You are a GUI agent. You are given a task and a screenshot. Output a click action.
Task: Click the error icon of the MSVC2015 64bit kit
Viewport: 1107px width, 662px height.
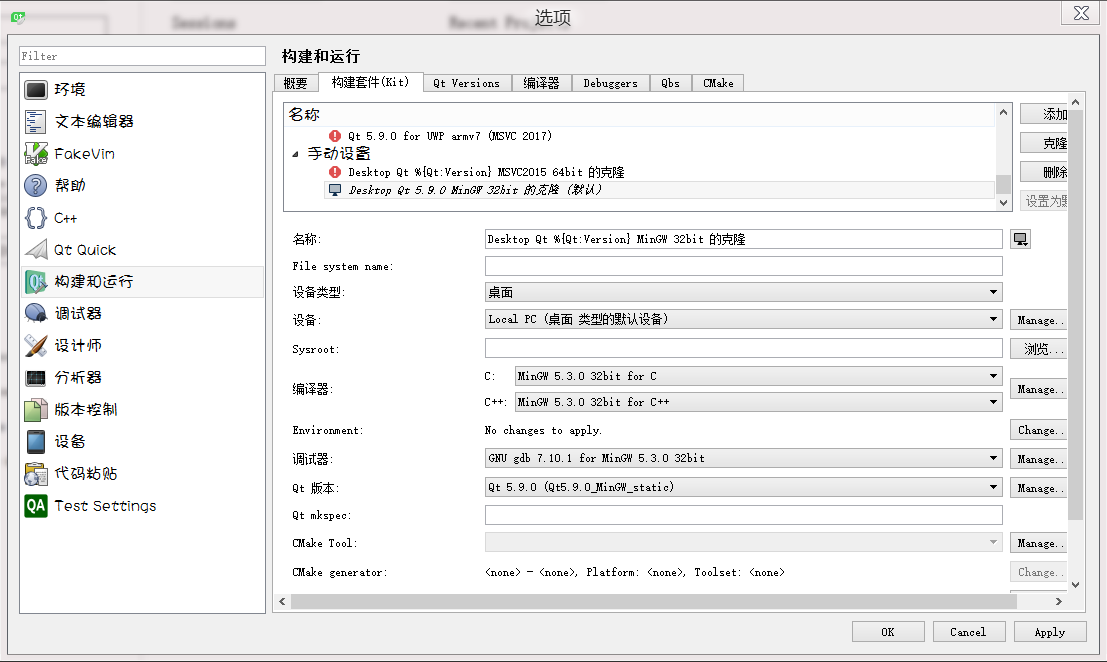point(335,171)
